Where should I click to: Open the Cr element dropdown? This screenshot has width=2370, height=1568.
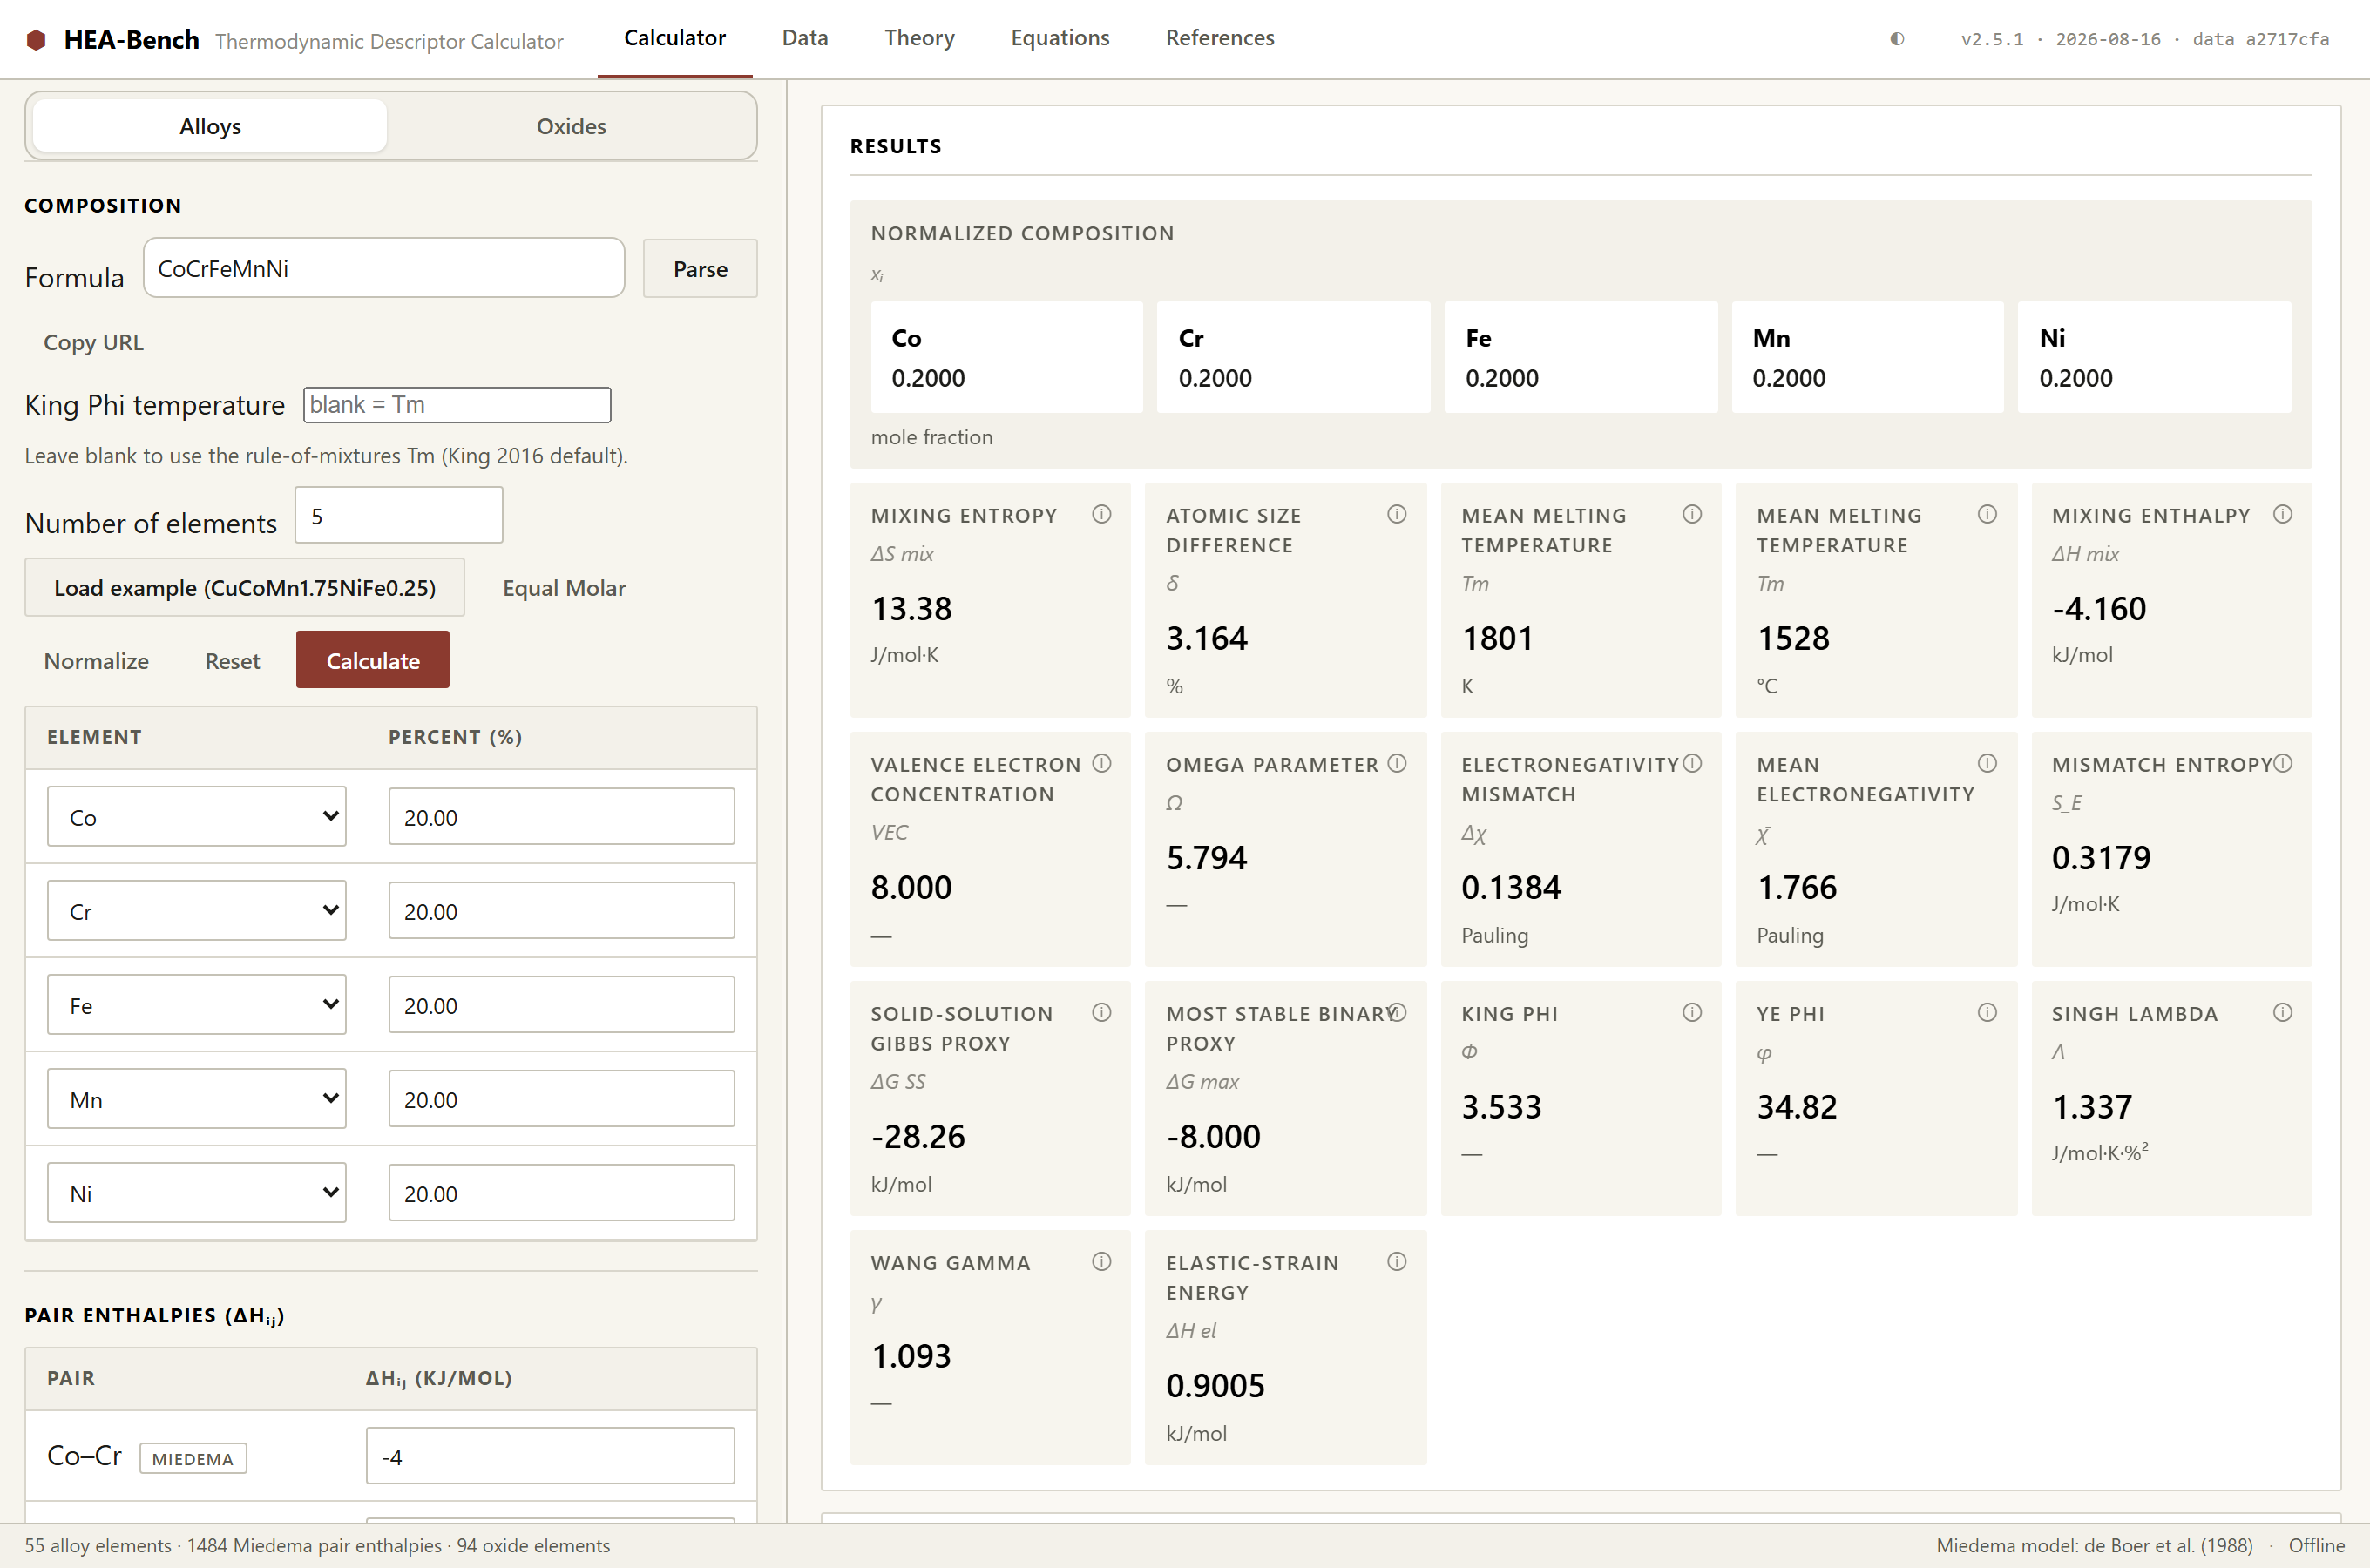[x=196, y=910]
